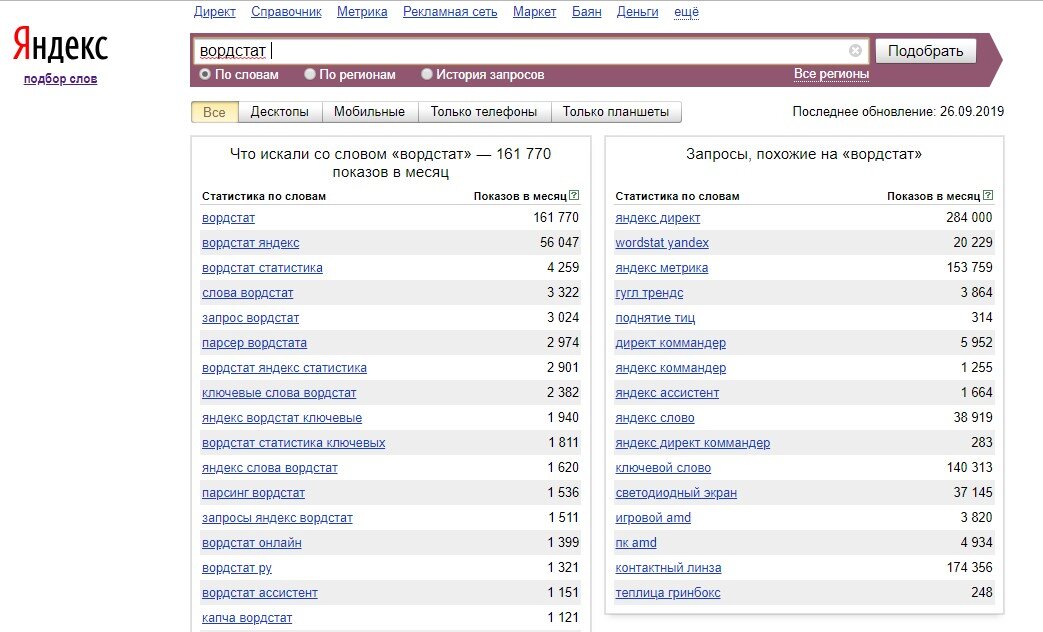Viewport: 1043px width, 632px height.
Task: Open the ключевые слова вордстат link
Action: click(279, 393)
